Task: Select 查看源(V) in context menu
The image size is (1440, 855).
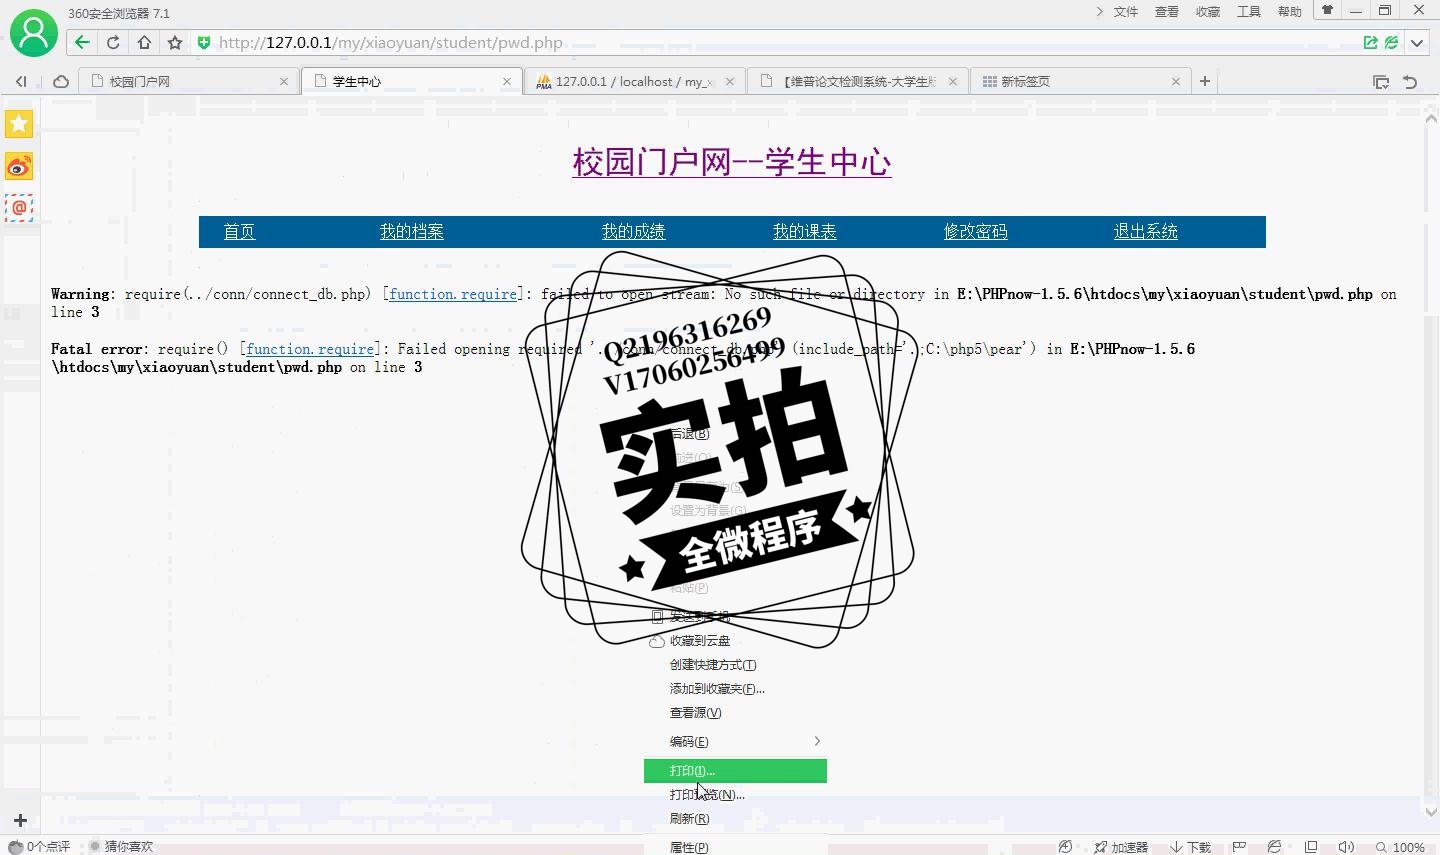Action: point(735,713)
